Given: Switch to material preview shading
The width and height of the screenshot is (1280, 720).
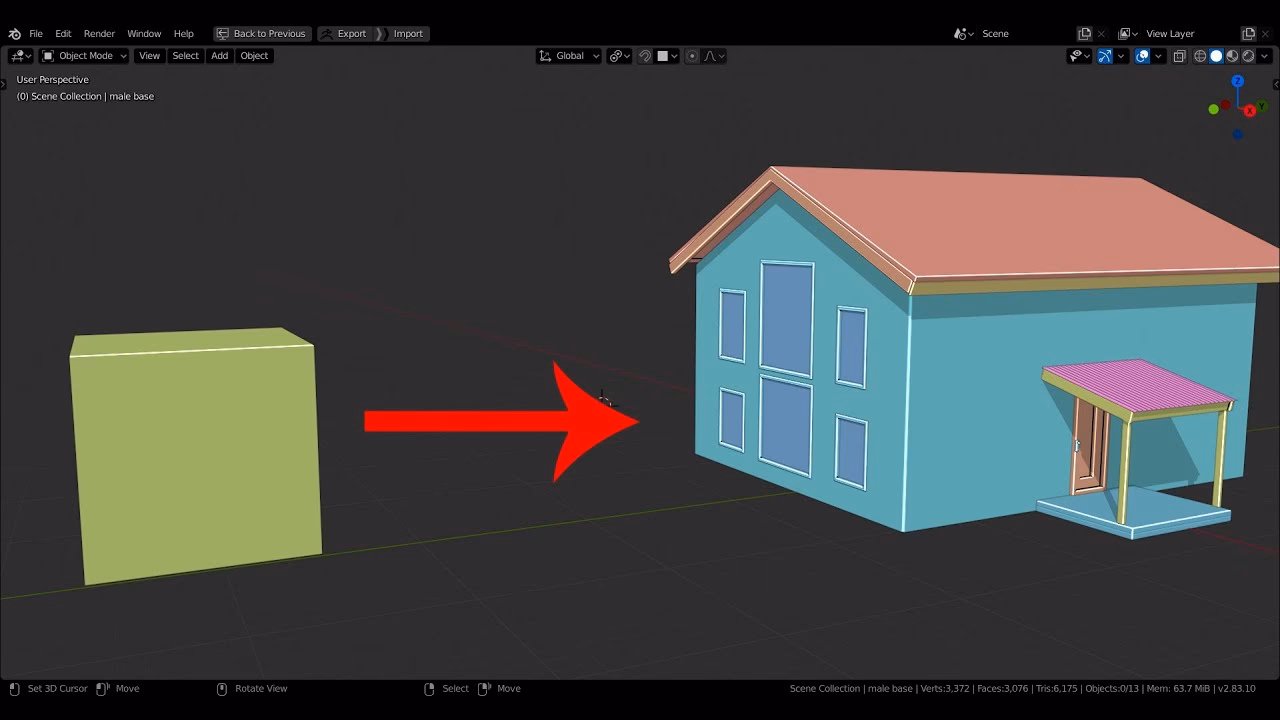Looking at the screenshot, I should tap(1232, 56).
